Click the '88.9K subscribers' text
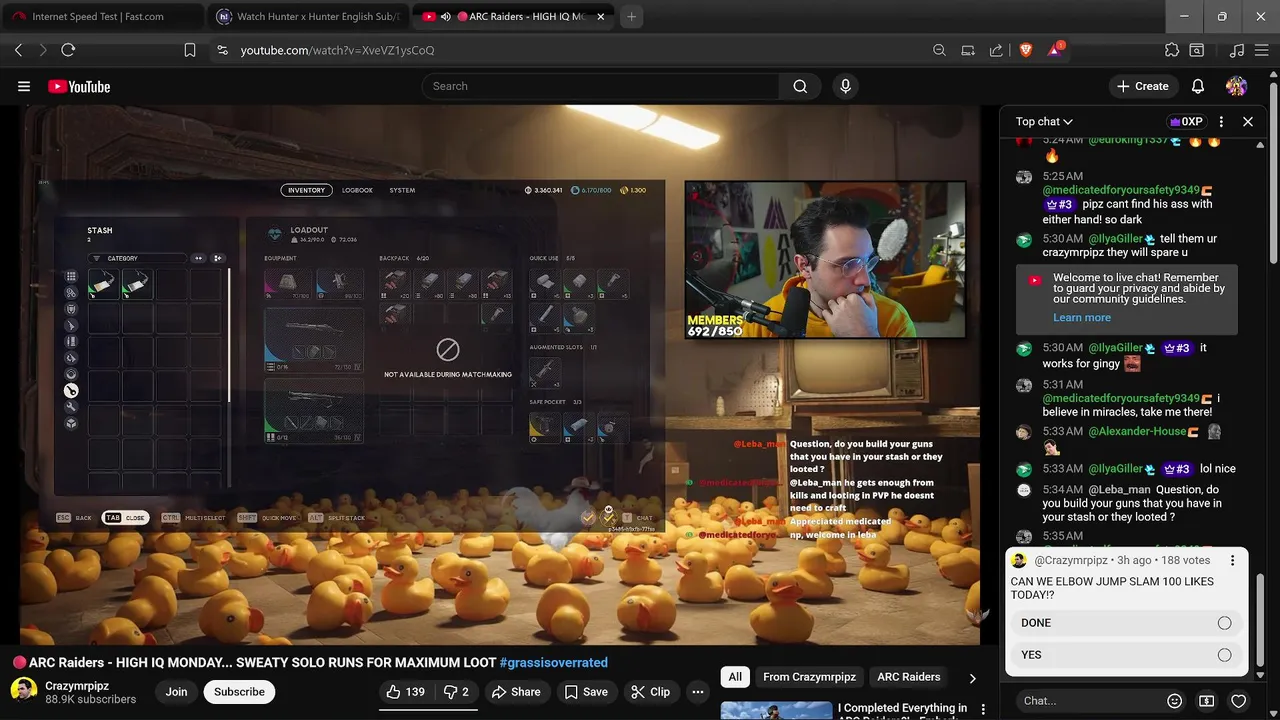 (x=91, y=700)
